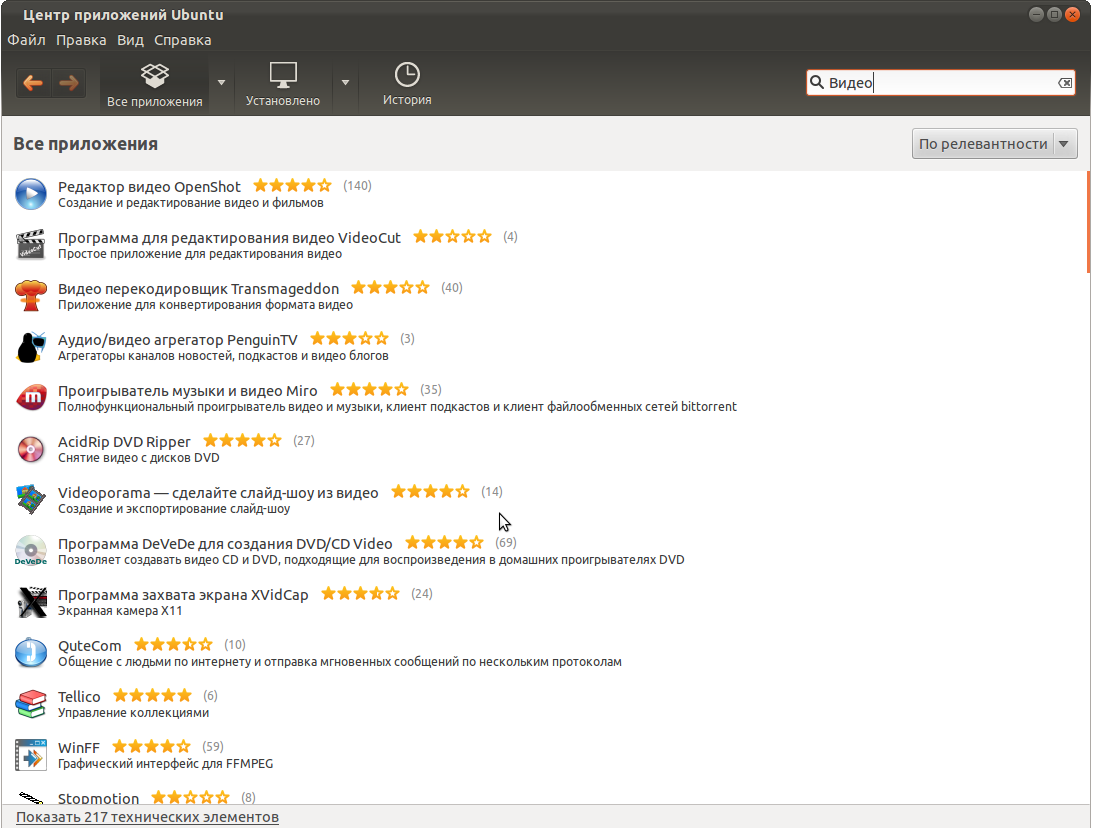Viewport: 1093px width, 828px height.
Task: Click description Экранная камера X11
Action: (x=120, y=611)
